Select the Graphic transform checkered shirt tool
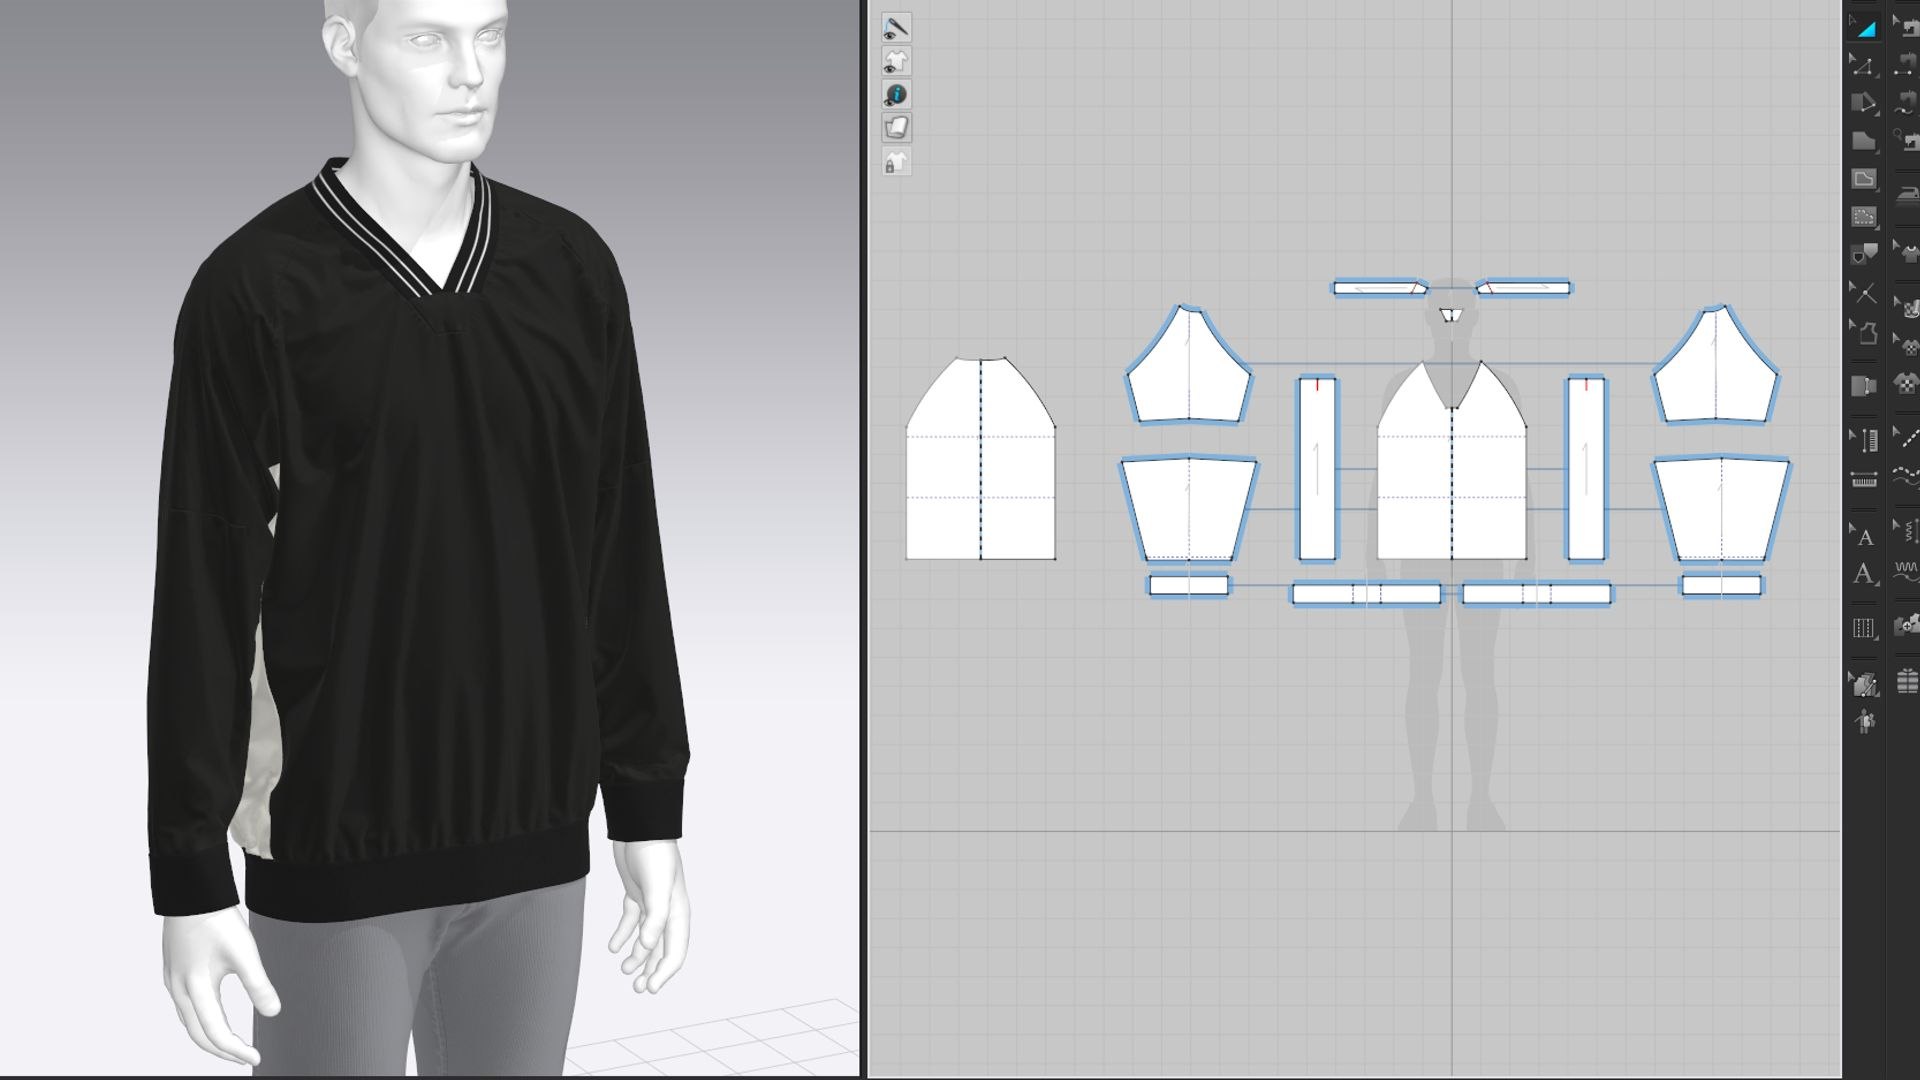Screen dimensions: 1920x1080 [1907, 346]
